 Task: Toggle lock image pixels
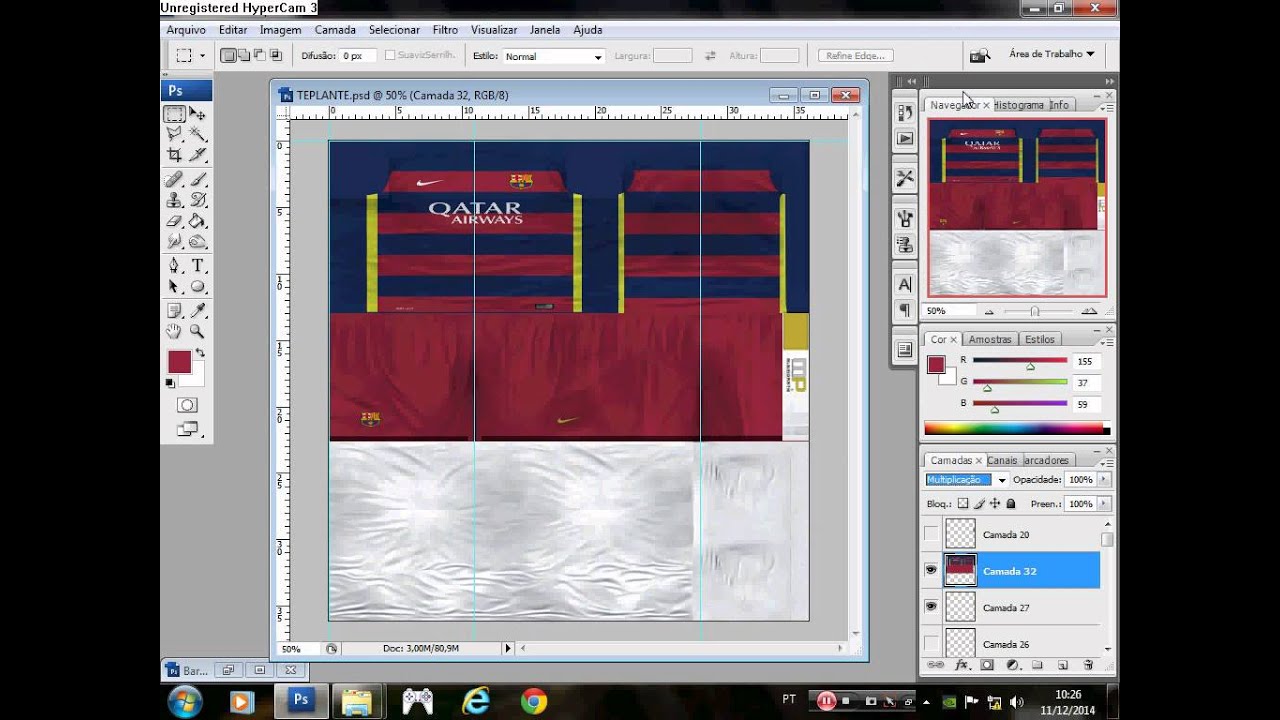click(x=979, y=504)
